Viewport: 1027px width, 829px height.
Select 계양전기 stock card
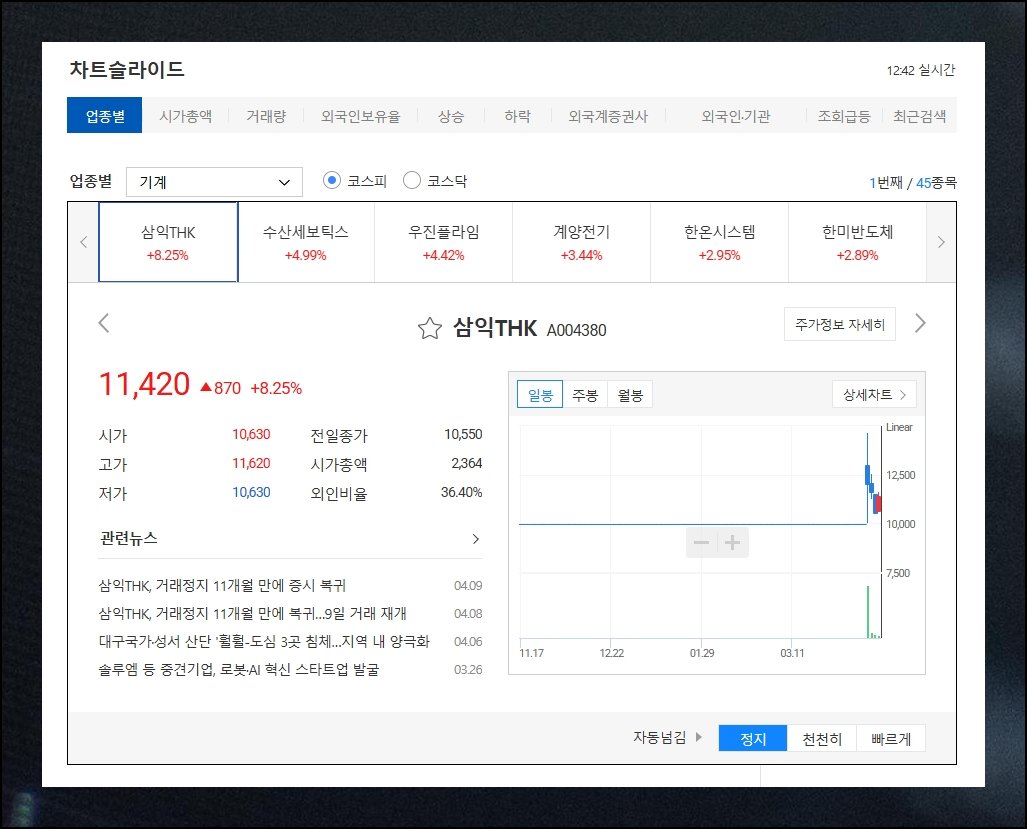[582, 242]
